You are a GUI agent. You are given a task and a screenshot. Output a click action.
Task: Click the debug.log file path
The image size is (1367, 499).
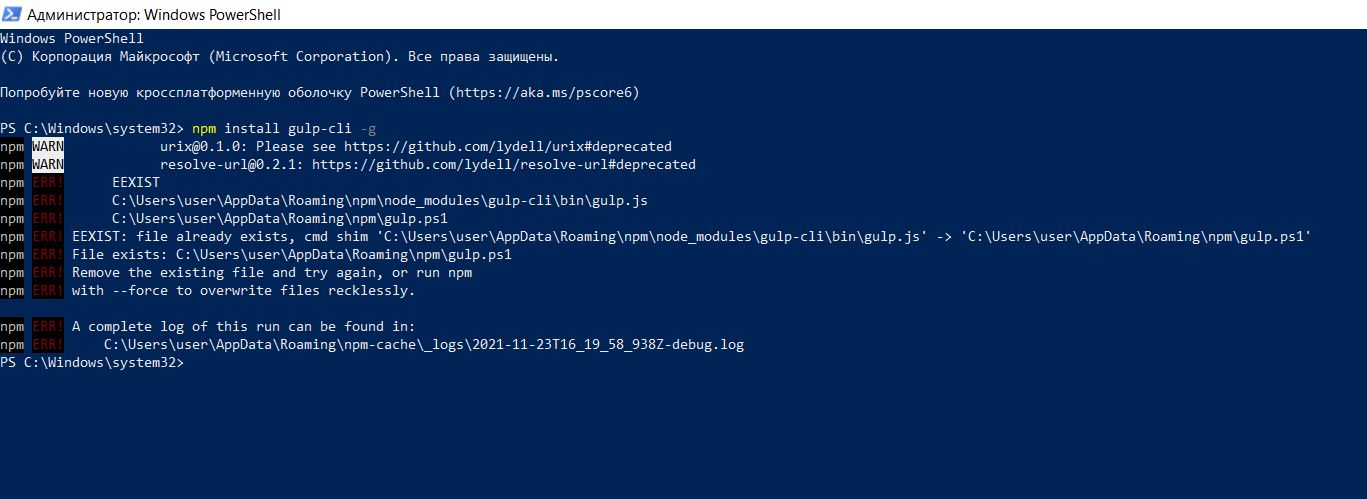tap(424, 344)
